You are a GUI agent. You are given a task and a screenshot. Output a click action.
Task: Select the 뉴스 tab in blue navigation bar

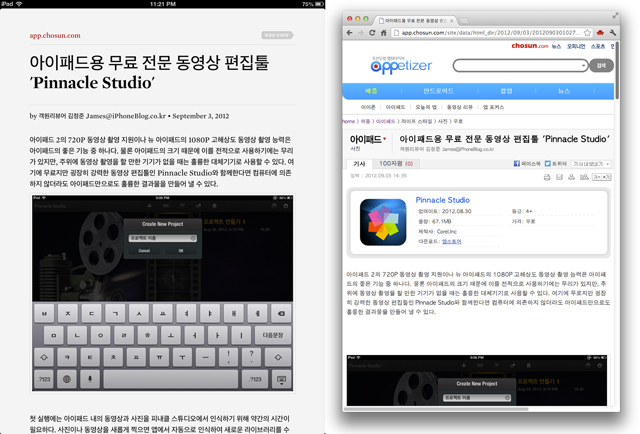pos(564,91)
